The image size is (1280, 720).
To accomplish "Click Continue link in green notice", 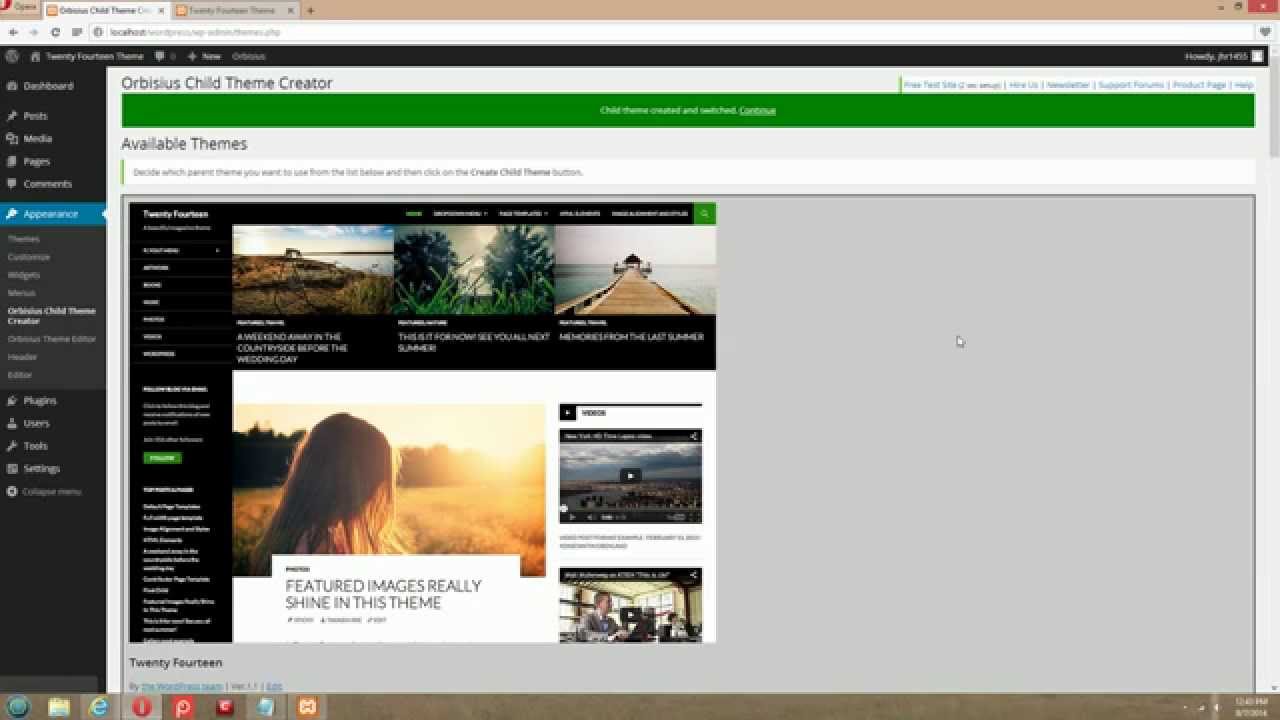I will 757,110.
